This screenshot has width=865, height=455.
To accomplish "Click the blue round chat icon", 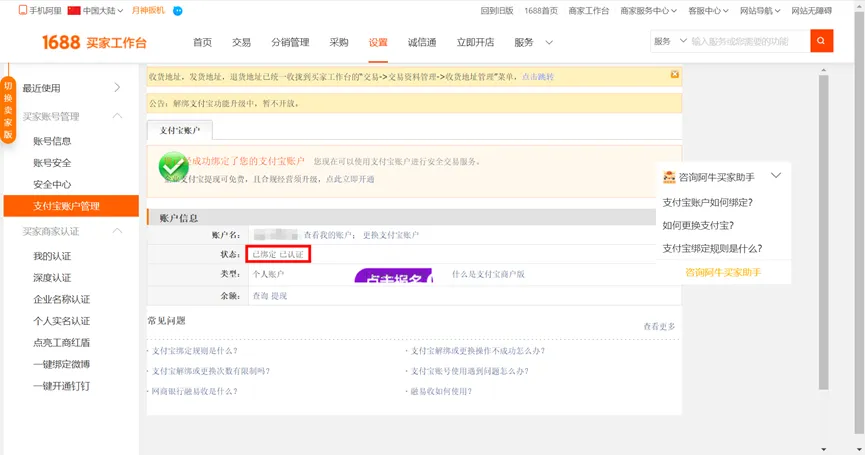I will tap(178, 10).
